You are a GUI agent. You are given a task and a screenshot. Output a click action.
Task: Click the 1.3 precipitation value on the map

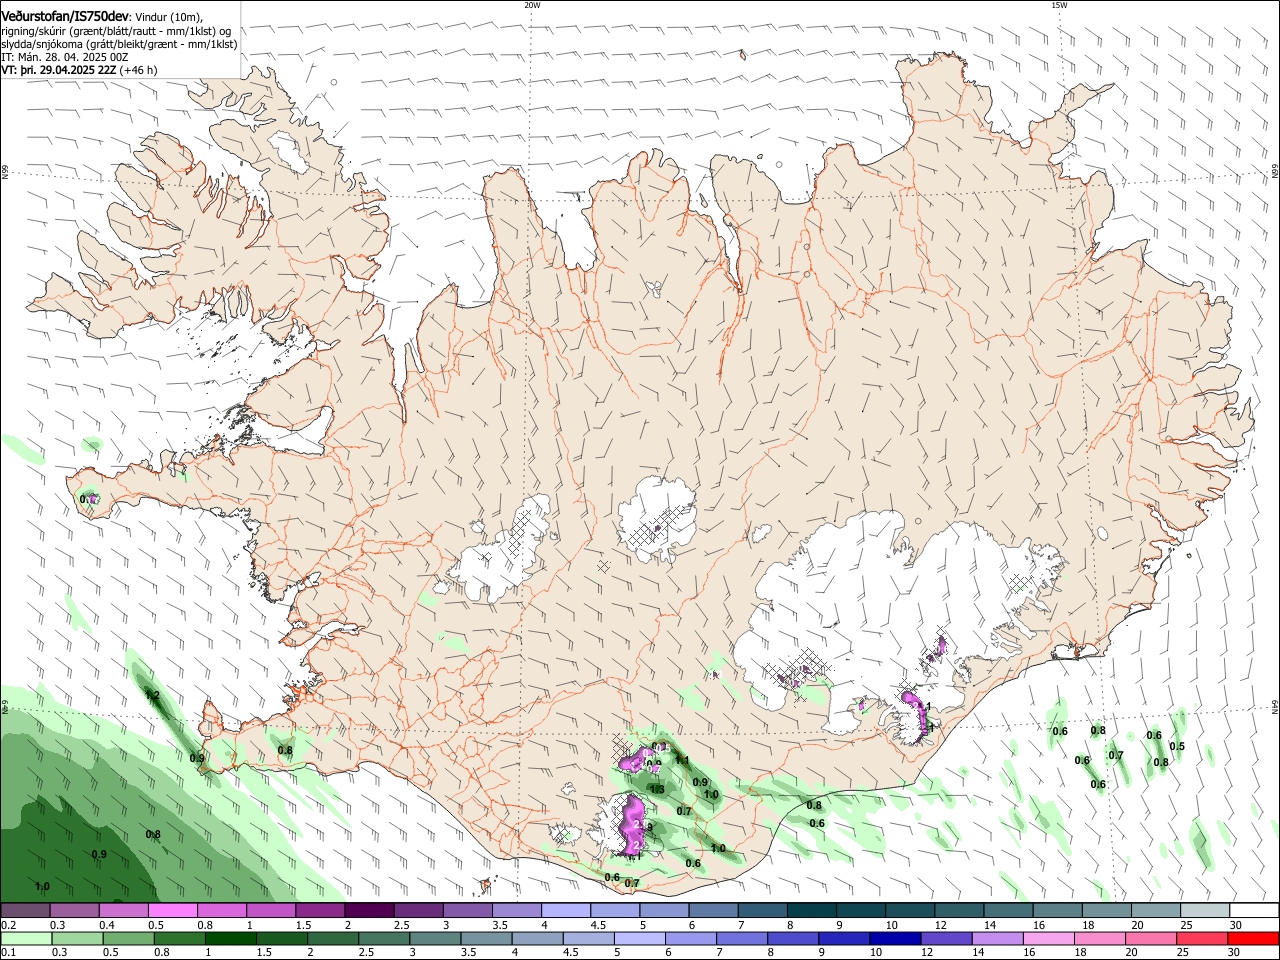coord(657,790)
